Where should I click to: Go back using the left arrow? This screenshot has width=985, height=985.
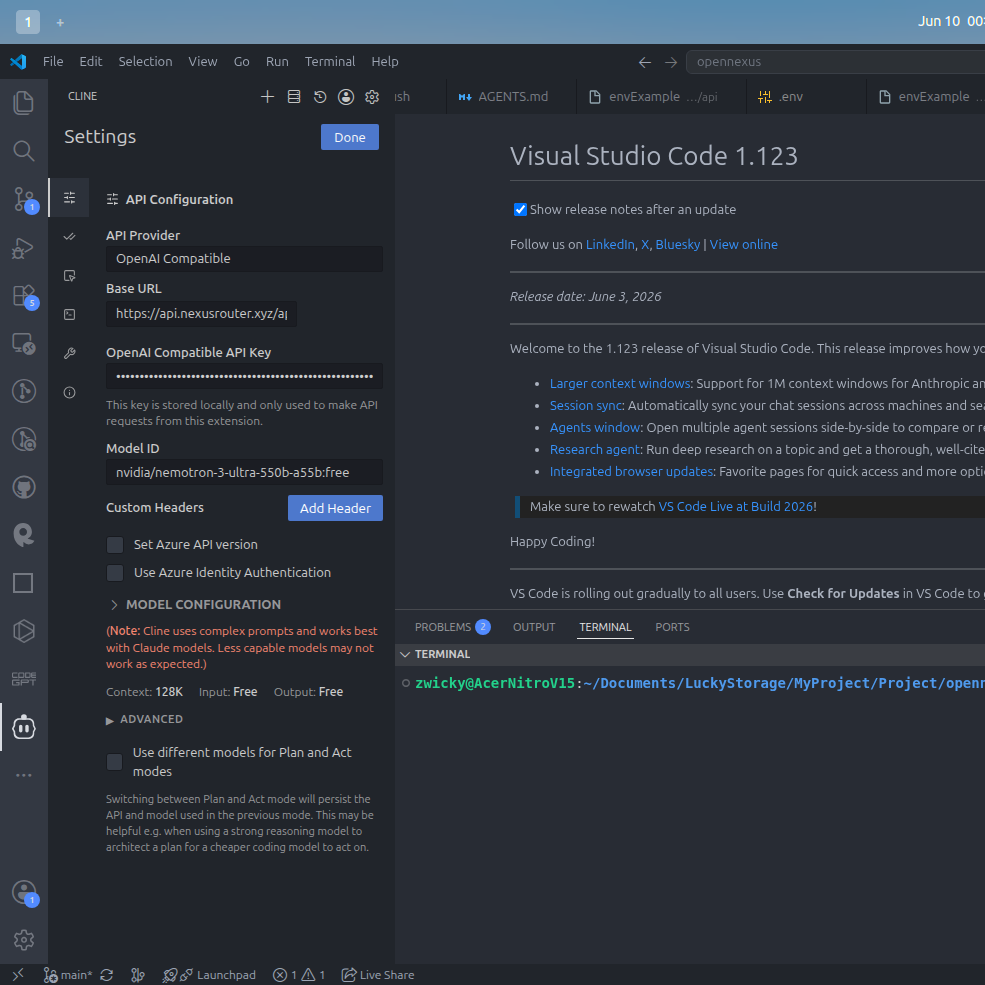click(x=645, y=62)
